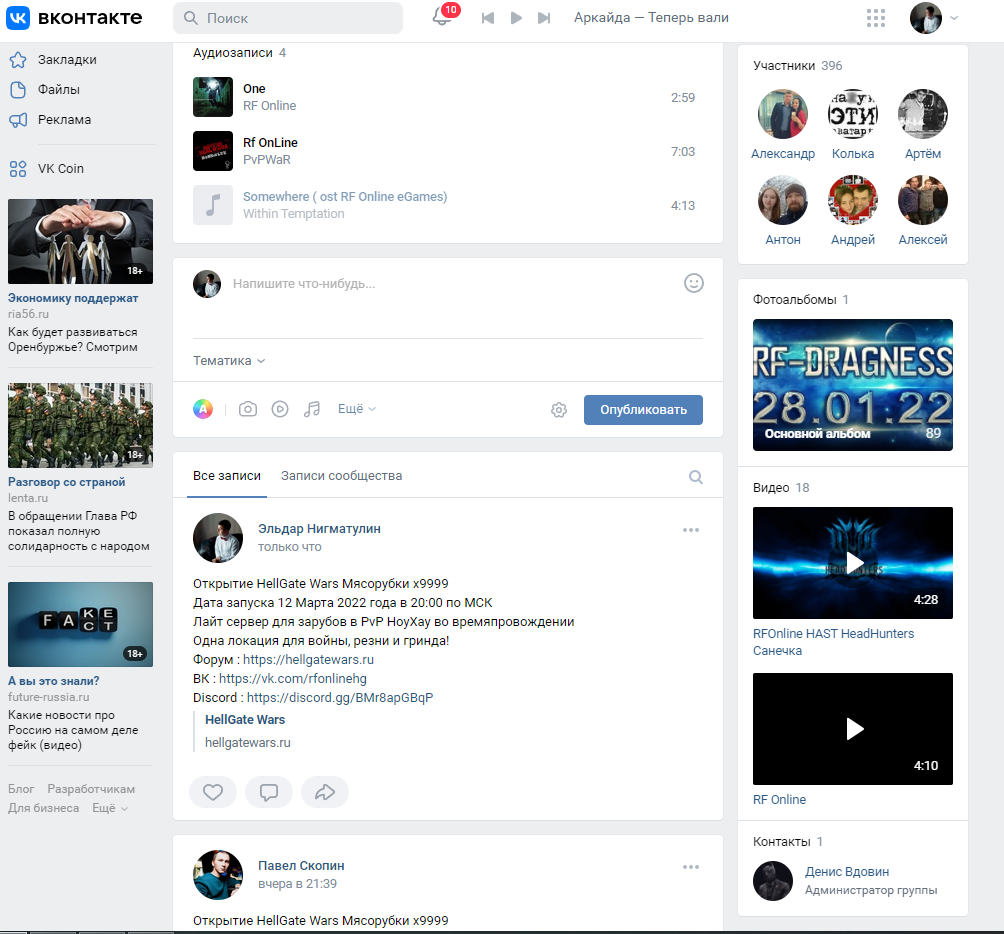Viewport: 1004px width, 934px height.
Task: Open post settings gear icon
Action: pos(559,410)
